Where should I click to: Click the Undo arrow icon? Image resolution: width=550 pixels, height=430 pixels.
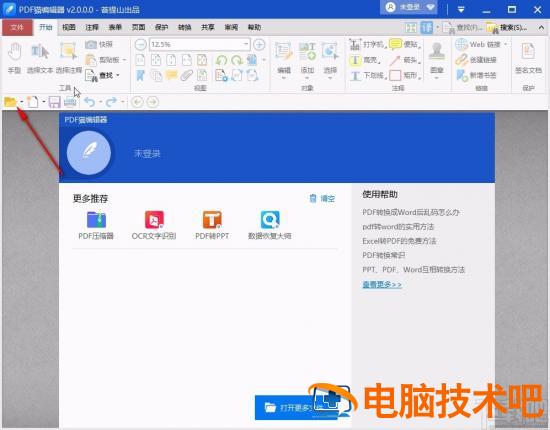click(90, 102)
